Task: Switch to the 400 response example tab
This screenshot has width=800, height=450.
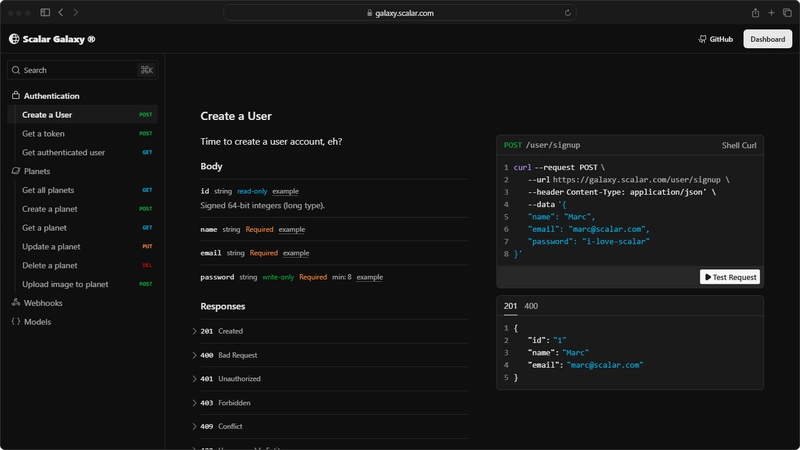Action: click(531, 306)
